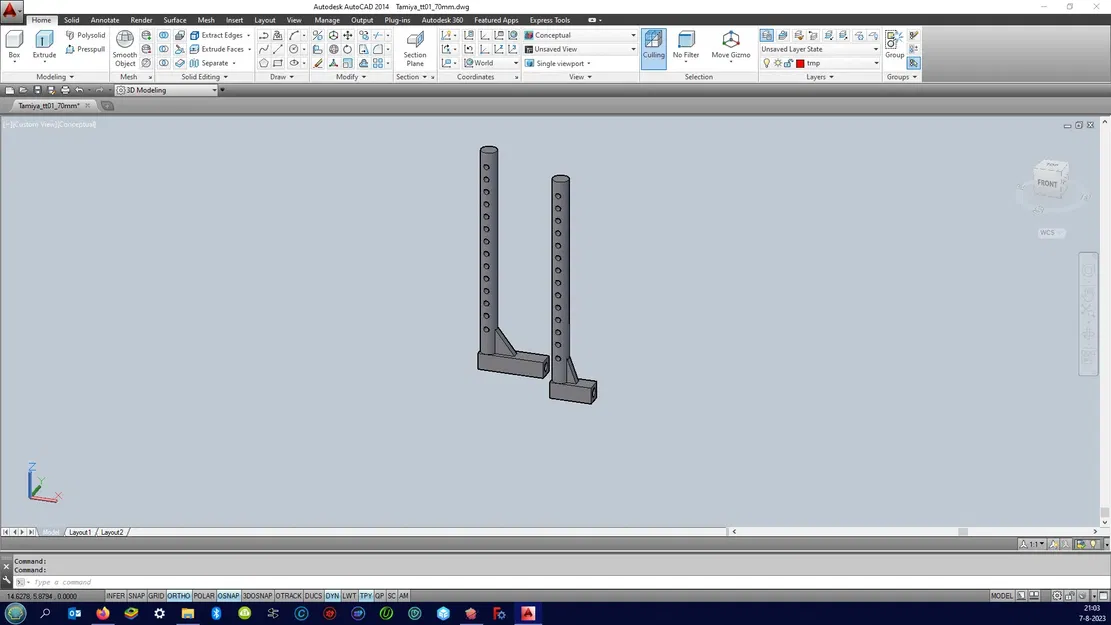This screenshot has height=625, width=1111.
Task: Click the Group objects icon
Action: click(894, 43)
